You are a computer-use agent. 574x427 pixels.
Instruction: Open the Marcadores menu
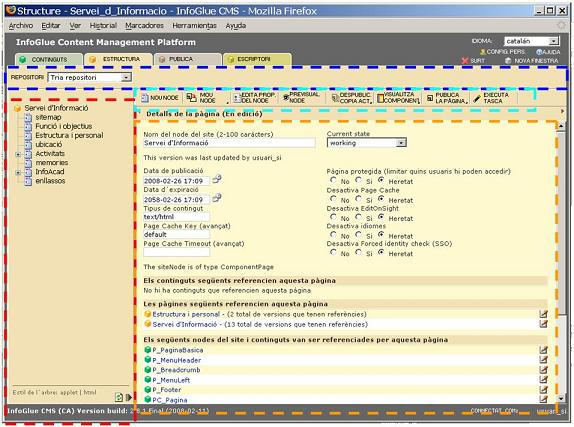[144, 26]
